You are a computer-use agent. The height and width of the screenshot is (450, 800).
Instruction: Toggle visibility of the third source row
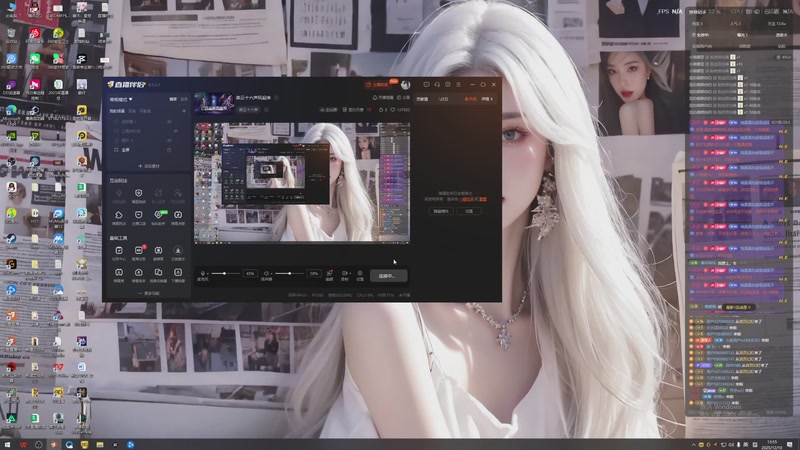pyautogui.click(x=169, y=140)
